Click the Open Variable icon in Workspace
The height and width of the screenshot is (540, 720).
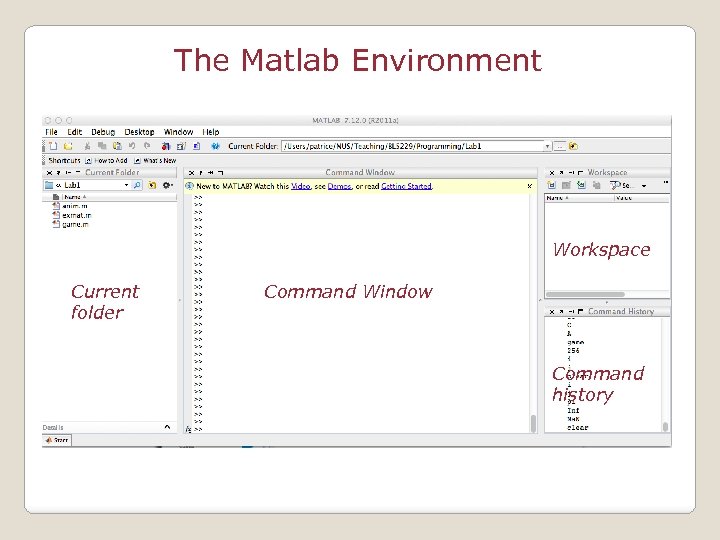(x=566, y=185)
